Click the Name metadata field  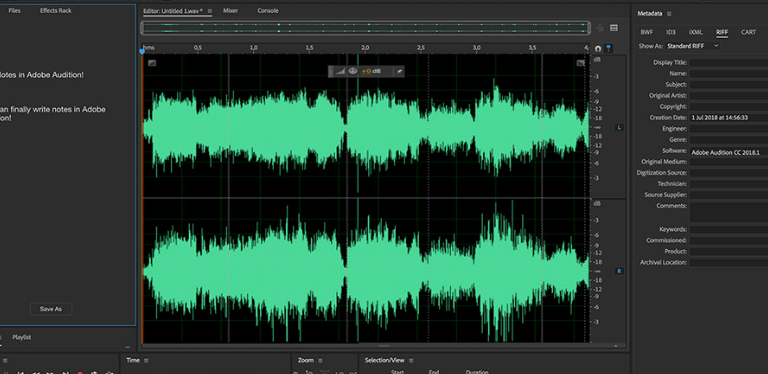click(x=729, y=73)
